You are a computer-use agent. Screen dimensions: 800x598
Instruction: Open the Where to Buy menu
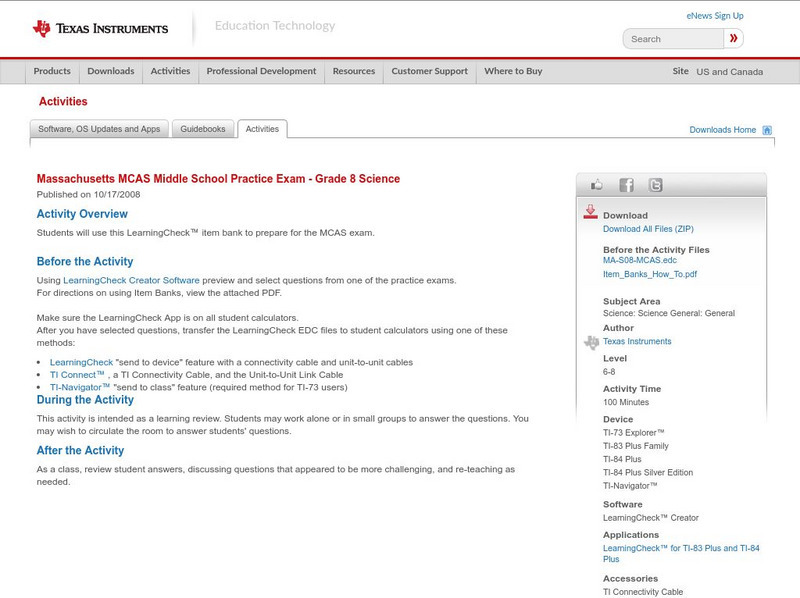pos(513,71)
